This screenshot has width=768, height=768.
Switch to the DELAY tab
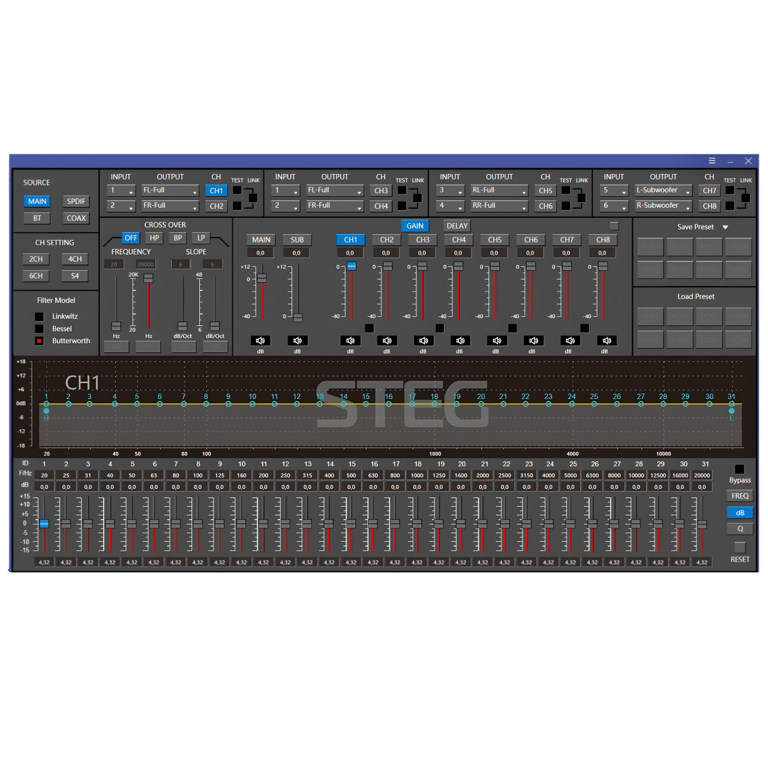click(457, 226)
